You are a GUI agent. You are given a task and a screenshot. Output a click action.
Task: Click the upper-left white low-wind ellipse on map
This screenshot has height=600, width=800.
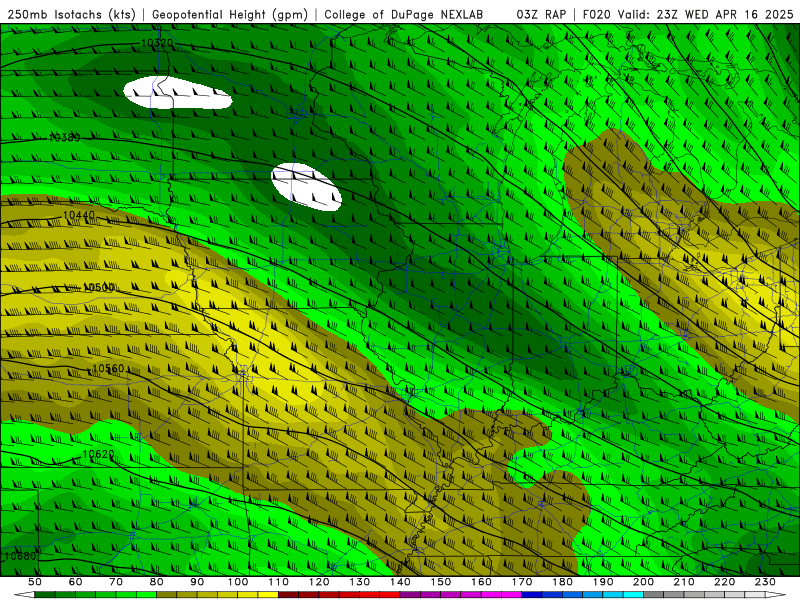click(x=178, y=92)
